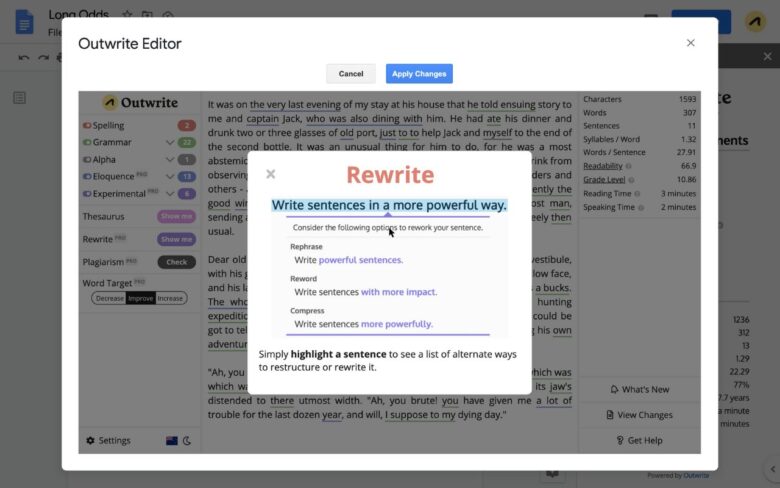This screenshot has width=780, height=488.
Task: Toggle the Alpha switch
Action: click(87, 160)
